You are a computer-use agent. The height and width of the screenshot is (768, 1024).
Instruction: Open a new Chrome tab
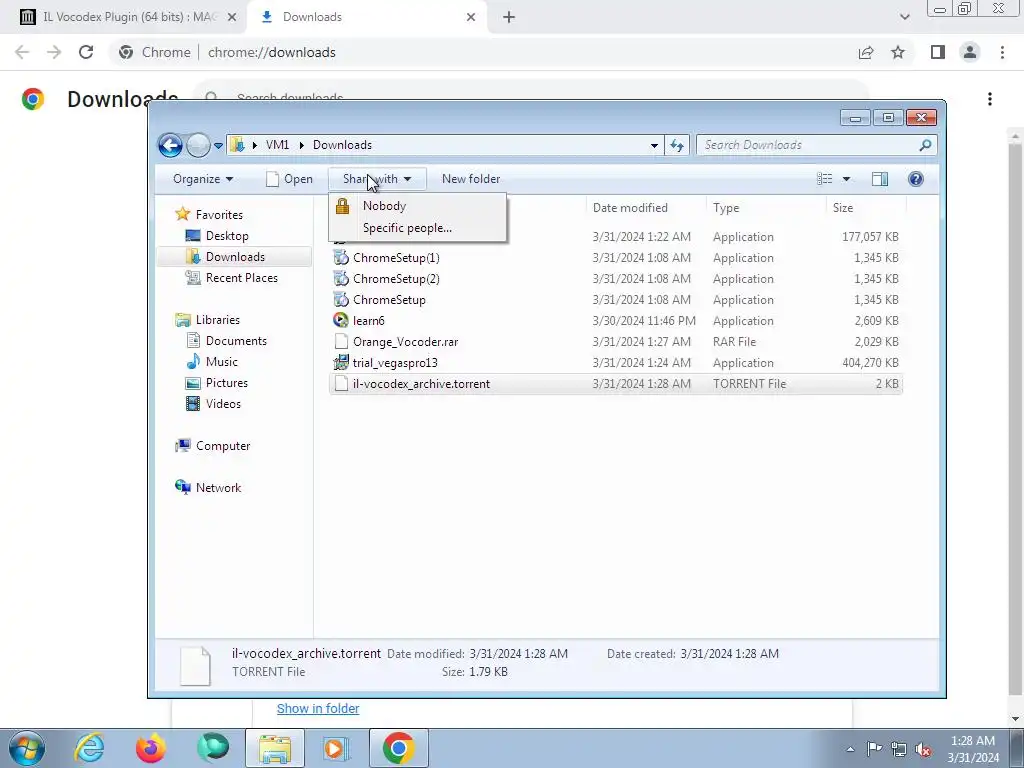509,18
